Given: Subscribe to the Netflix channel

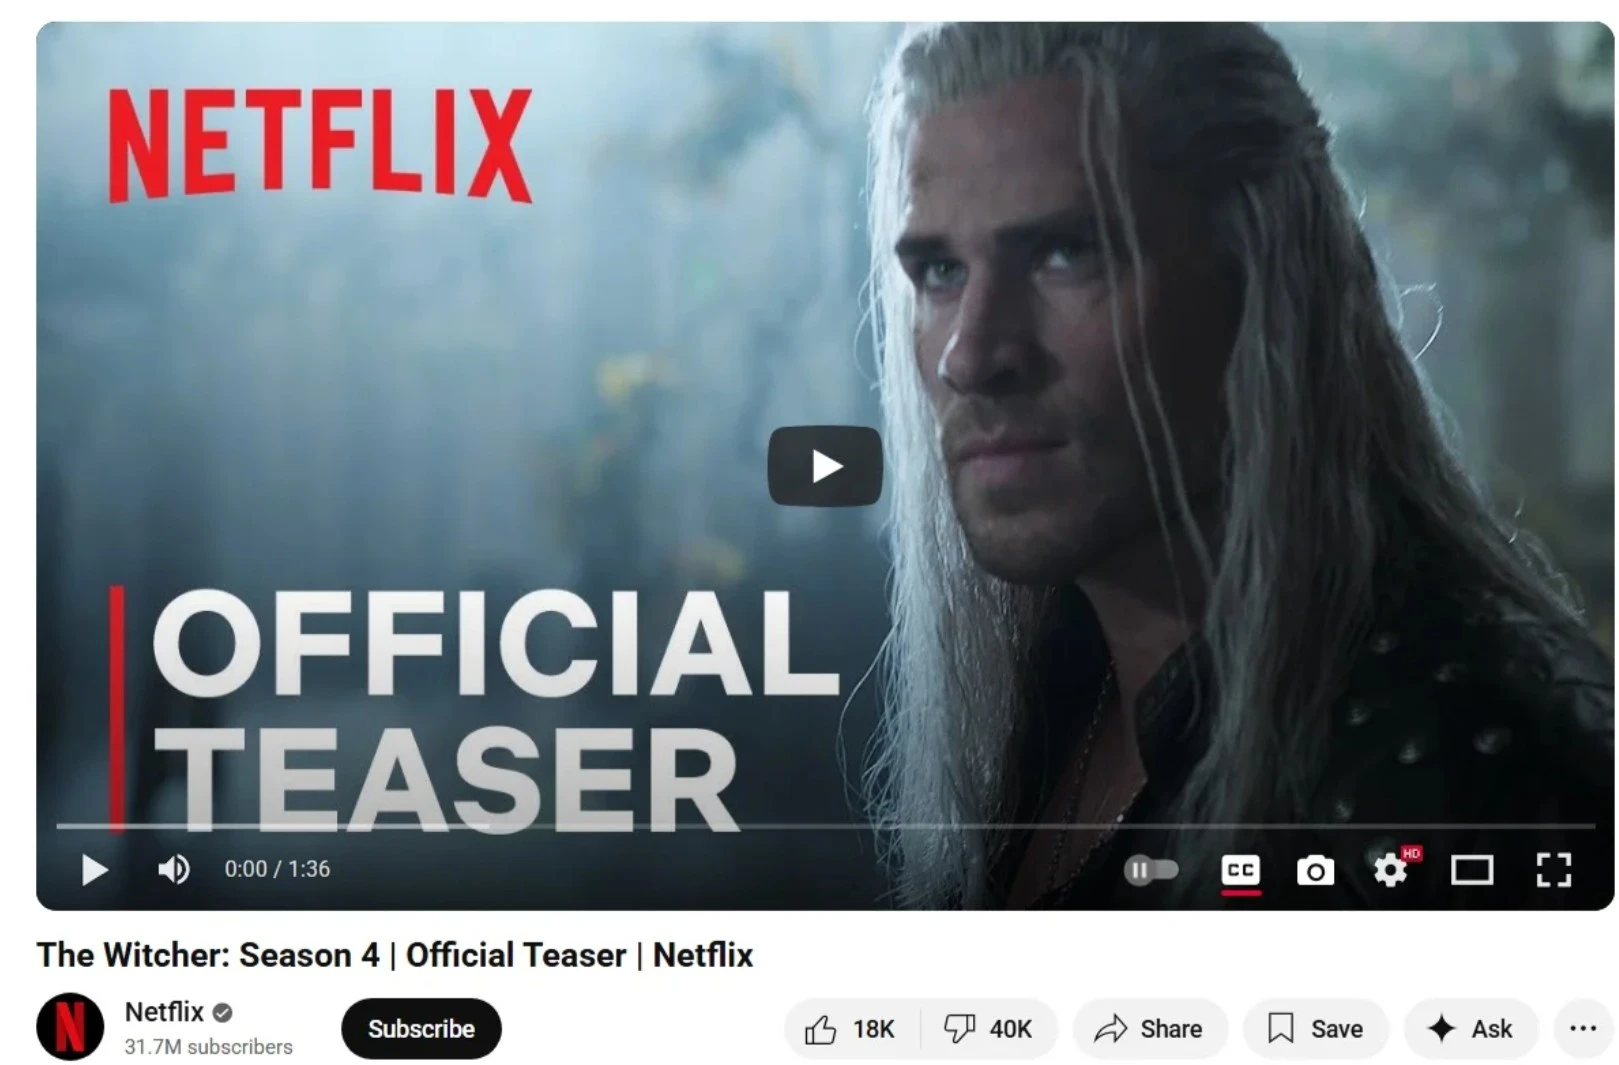Looking at the screenshot, I should click(x=421, y=1029).
